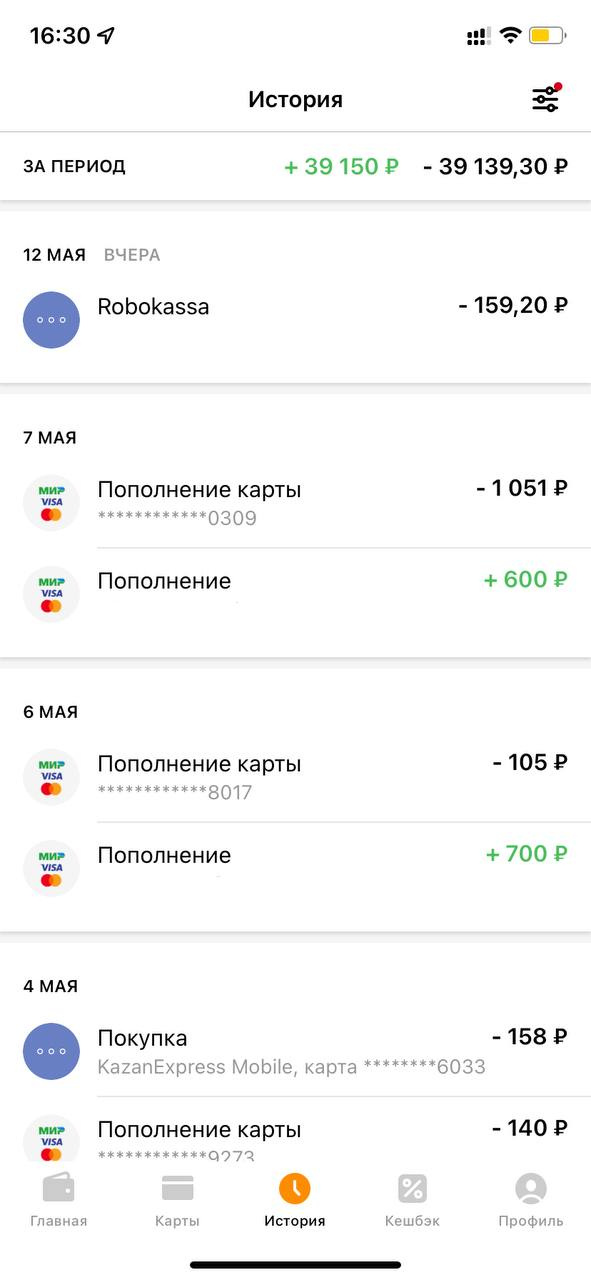Tap the -39 139,30 ₽ expense total
591x1280 pixels.
(496, 166)
